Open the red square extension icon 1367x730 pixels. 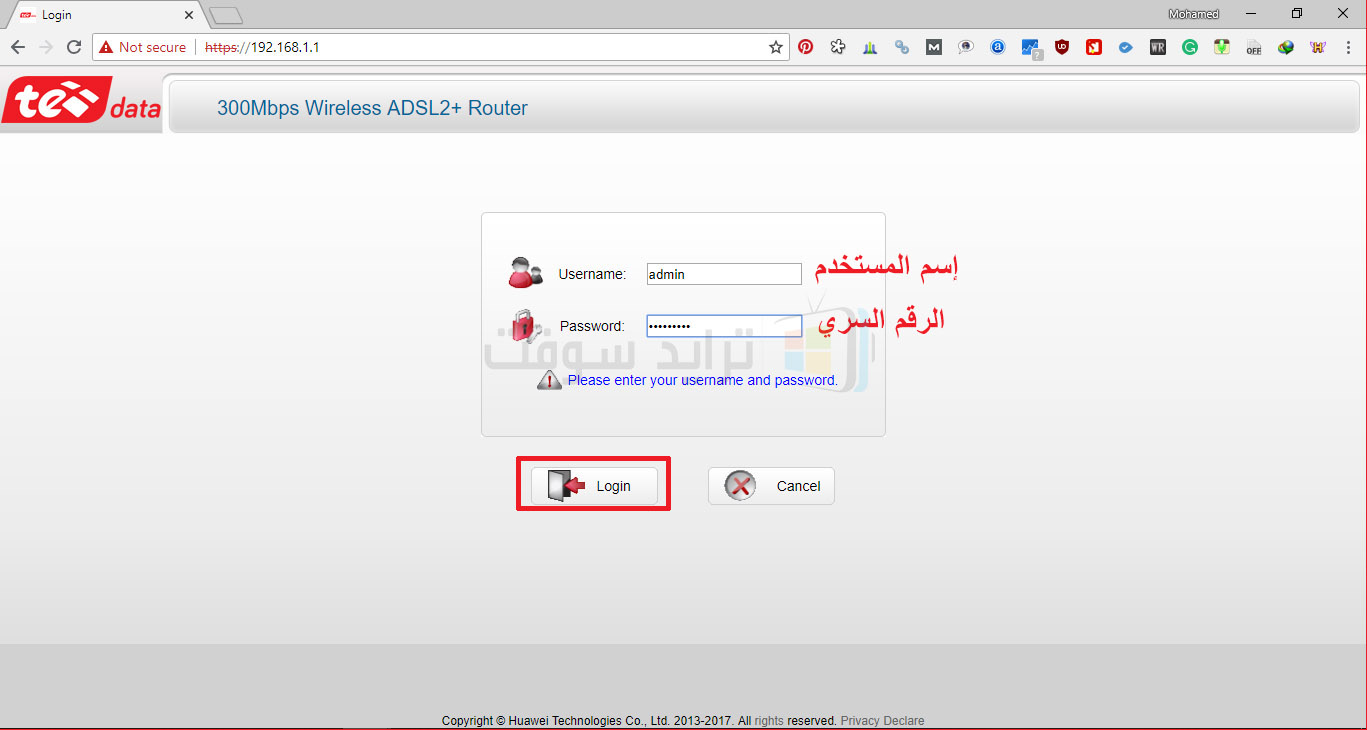coord(1094,47)
